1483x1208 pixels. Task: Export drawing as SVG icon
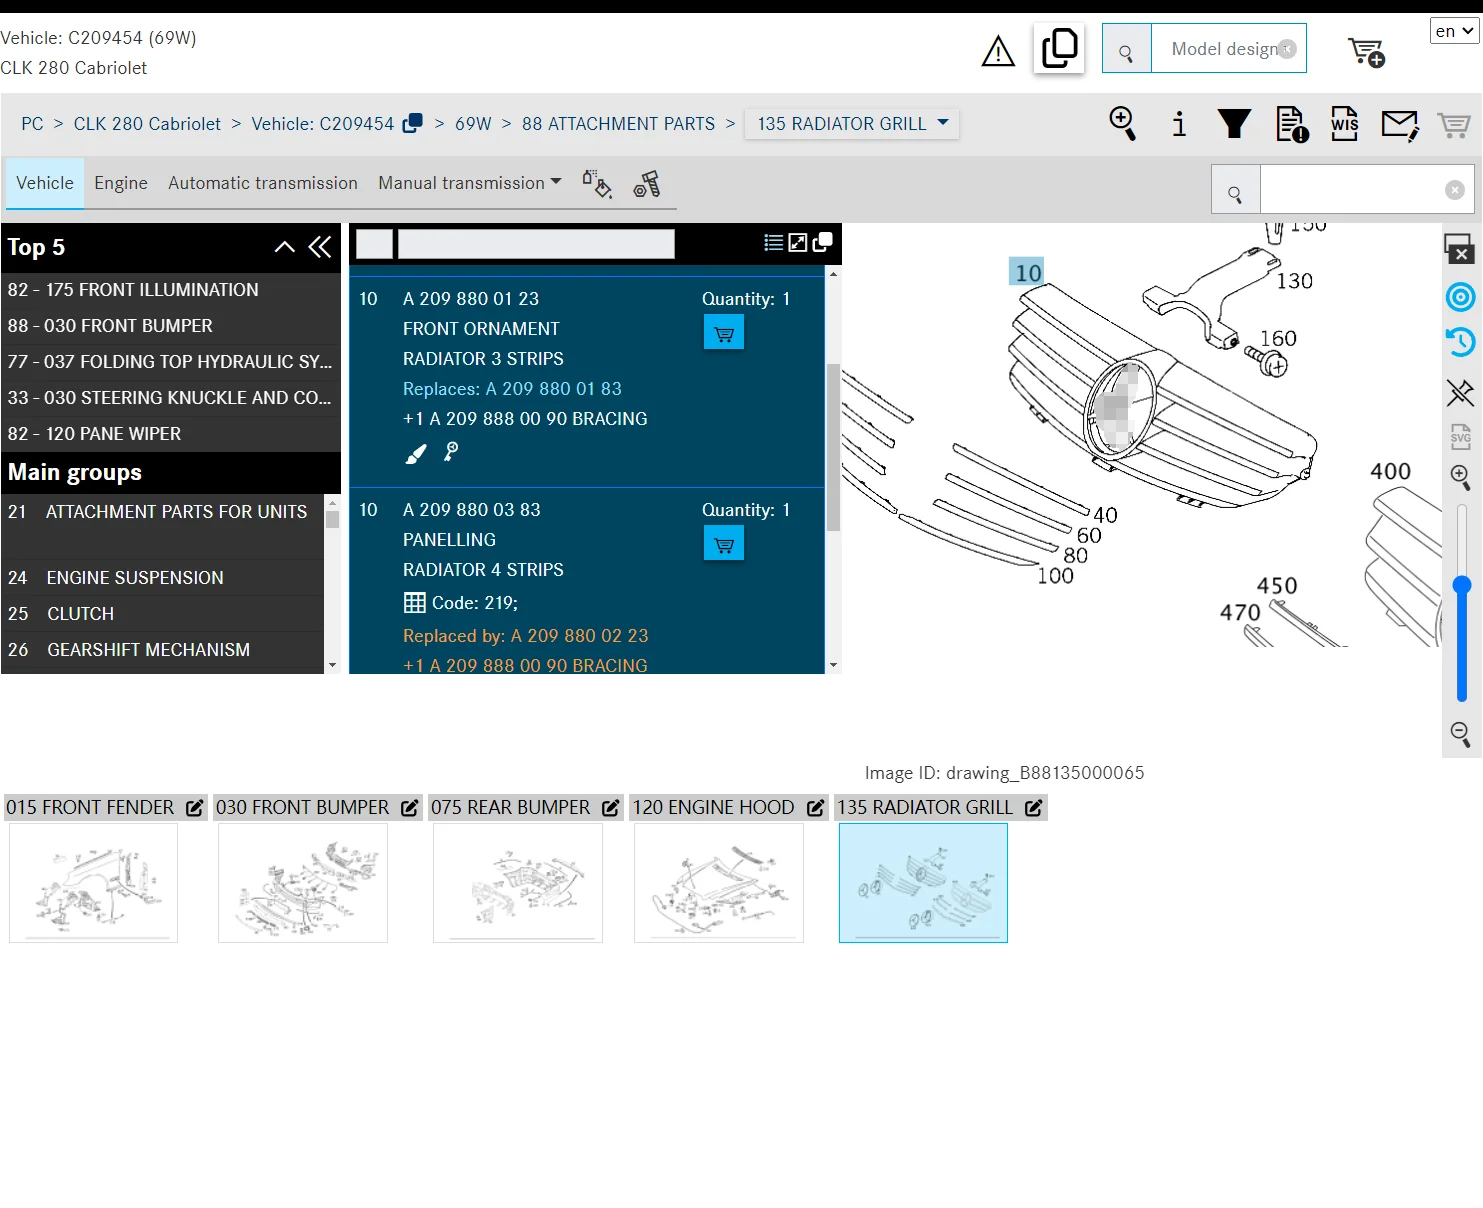(1461, 437)
